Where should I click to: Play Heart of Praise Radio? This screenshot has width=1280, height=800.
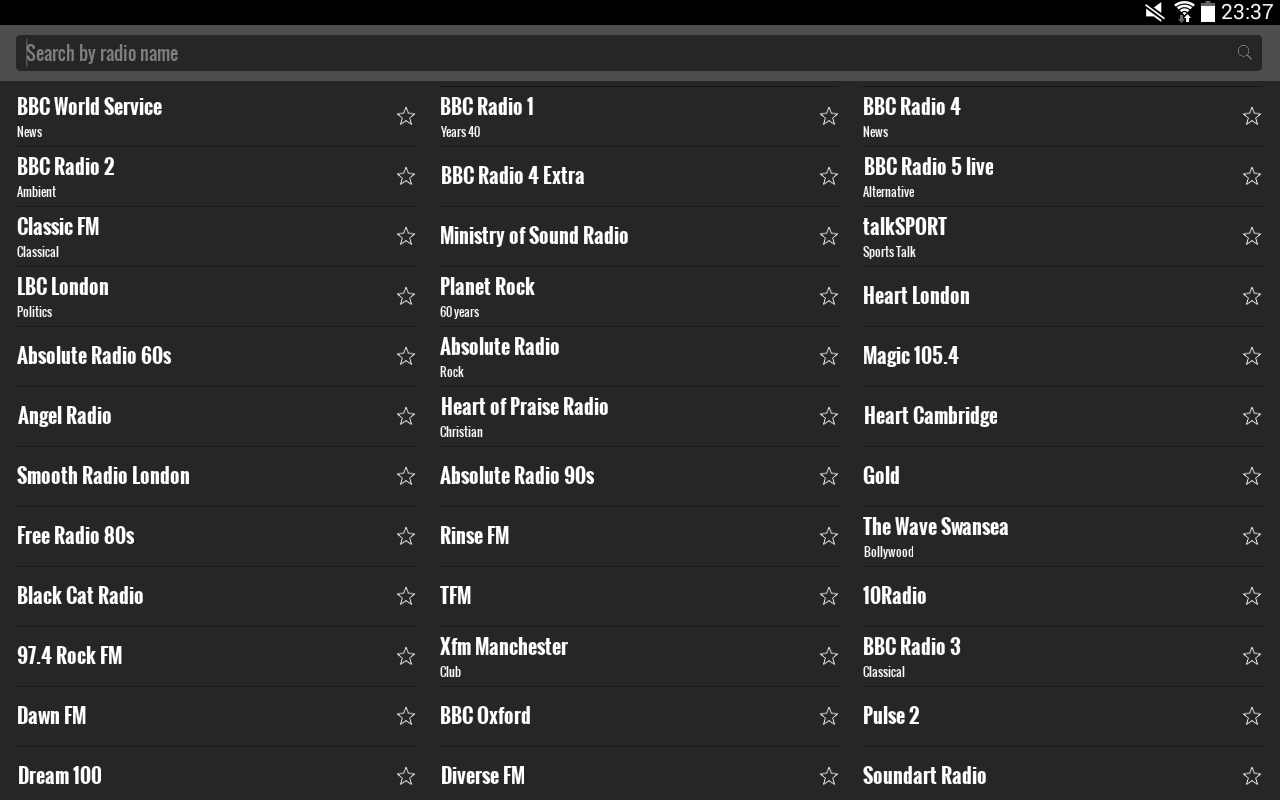524,407
